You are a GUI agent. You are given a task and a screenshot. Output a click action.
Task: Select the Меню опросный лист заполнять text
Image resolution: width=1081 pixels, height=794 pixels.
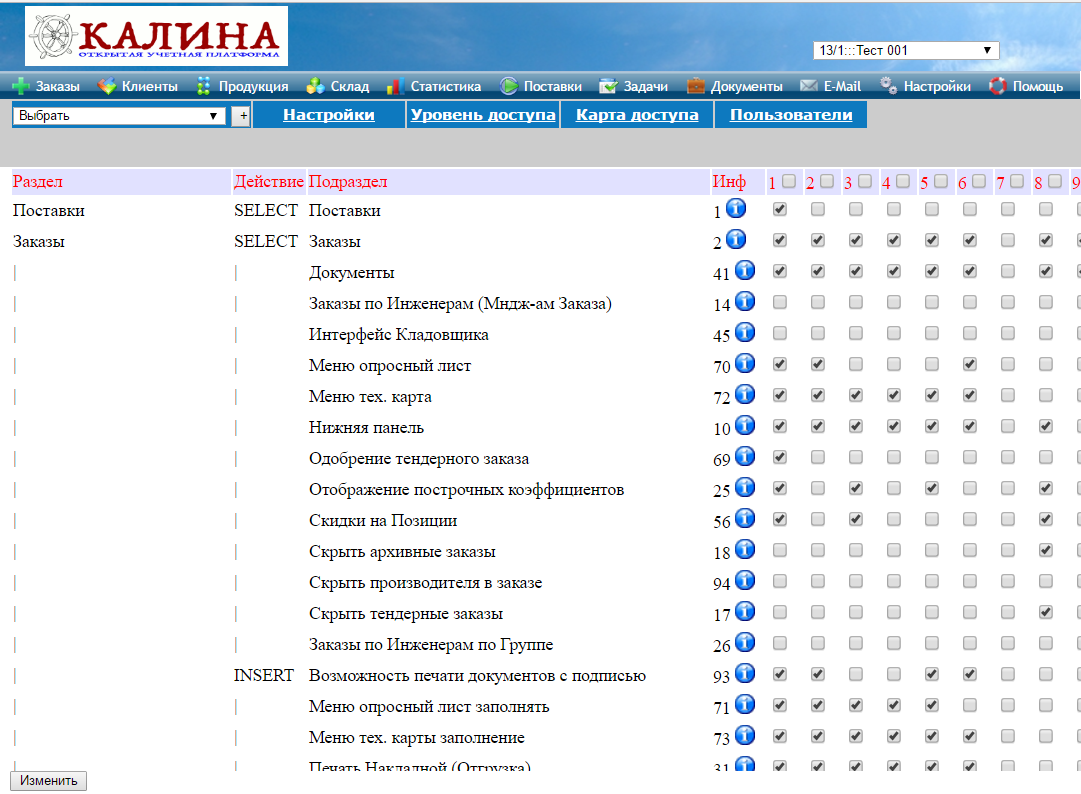point(429,706)
